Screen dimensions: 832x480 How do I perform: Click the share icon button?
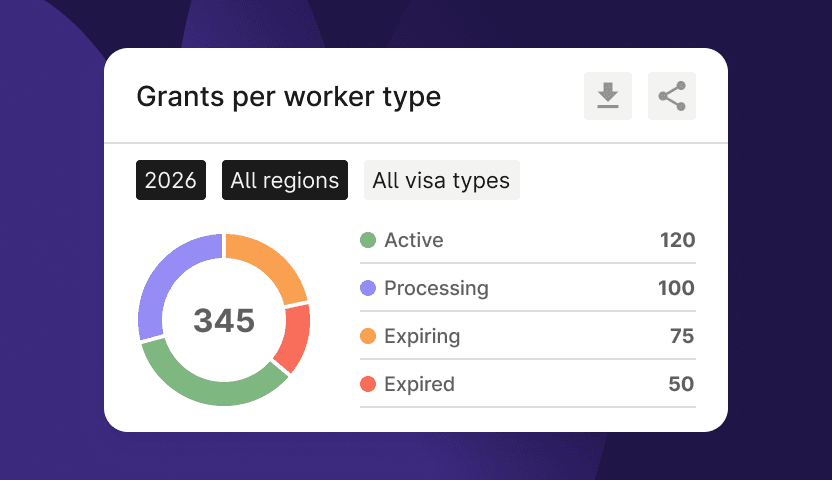coord(672,96)
